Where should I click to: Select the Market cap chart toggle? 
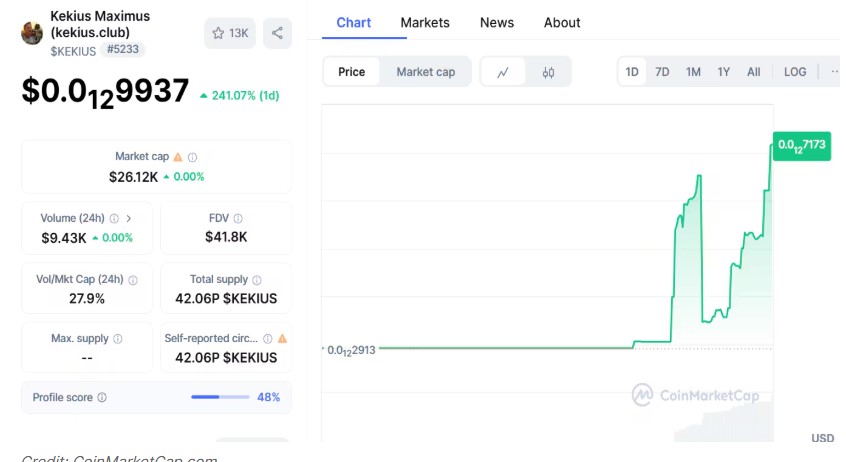coord(426,72)
